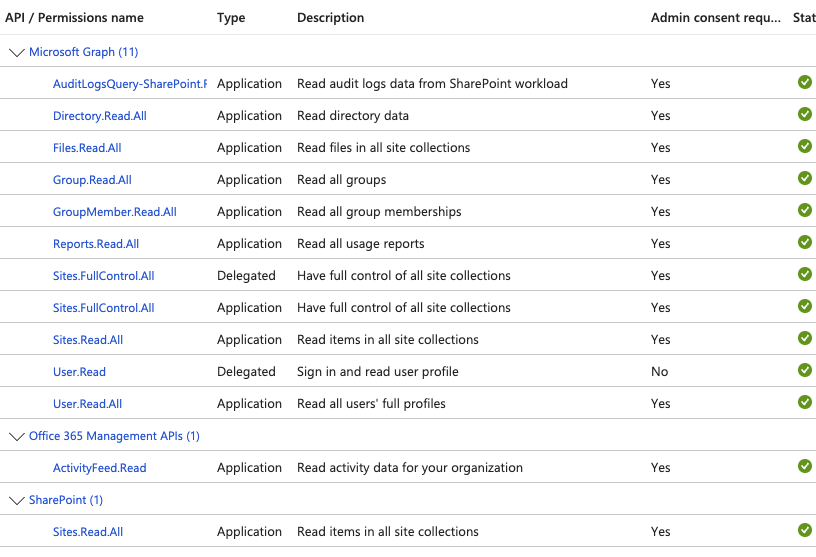The width and height of the screenshot is (816, 557).
Task: Click the status check icon for Group.Read.All
Action: (805, 178)
